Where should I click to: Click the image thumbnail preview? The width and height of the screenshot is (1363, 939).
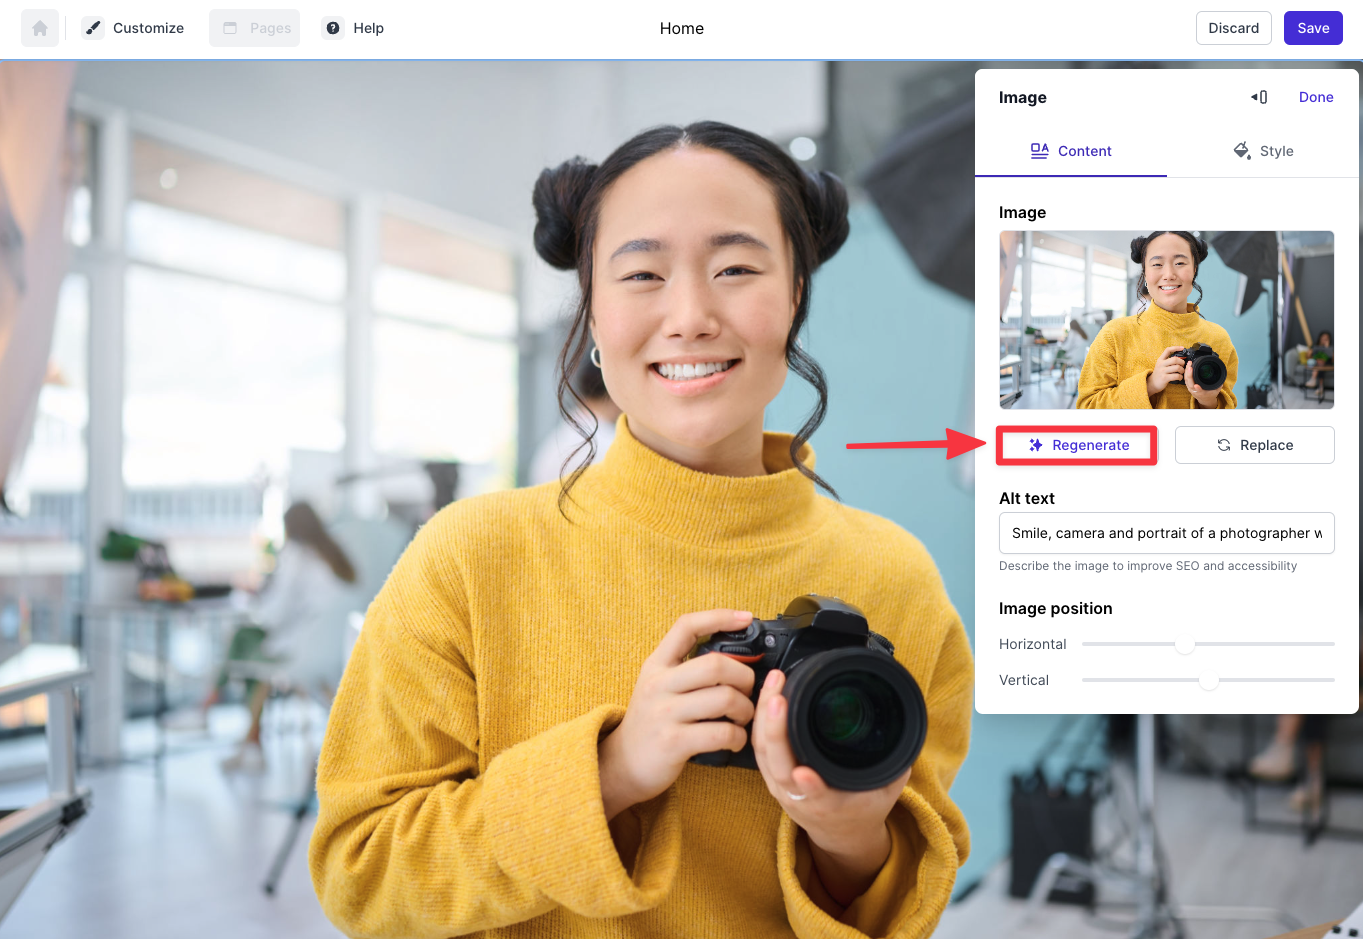1166,320
